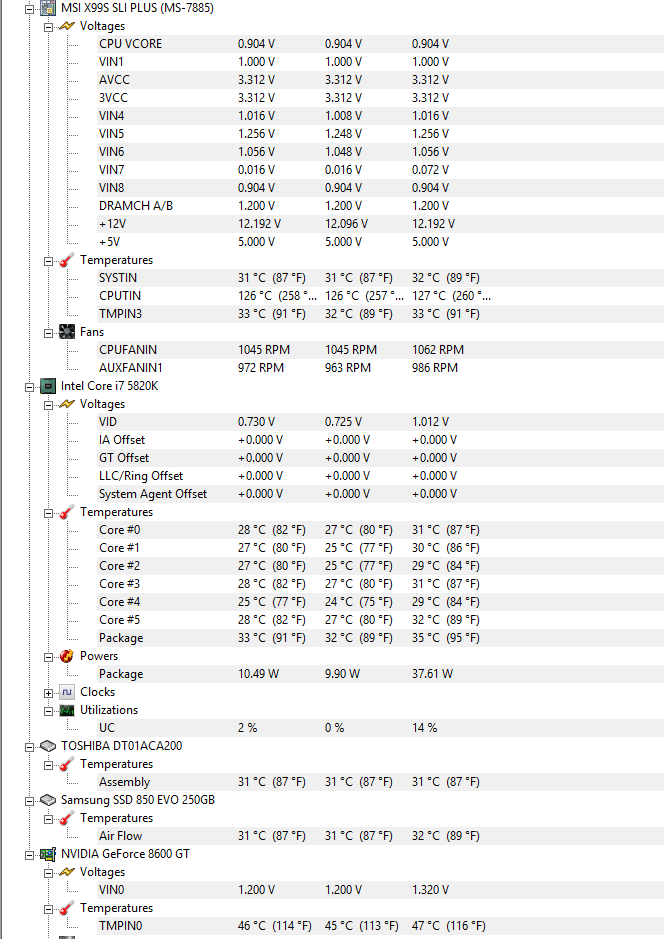Collapse the Intel Core i7 5820K tree node
This screenshot has height=939, width=664.
29,387
